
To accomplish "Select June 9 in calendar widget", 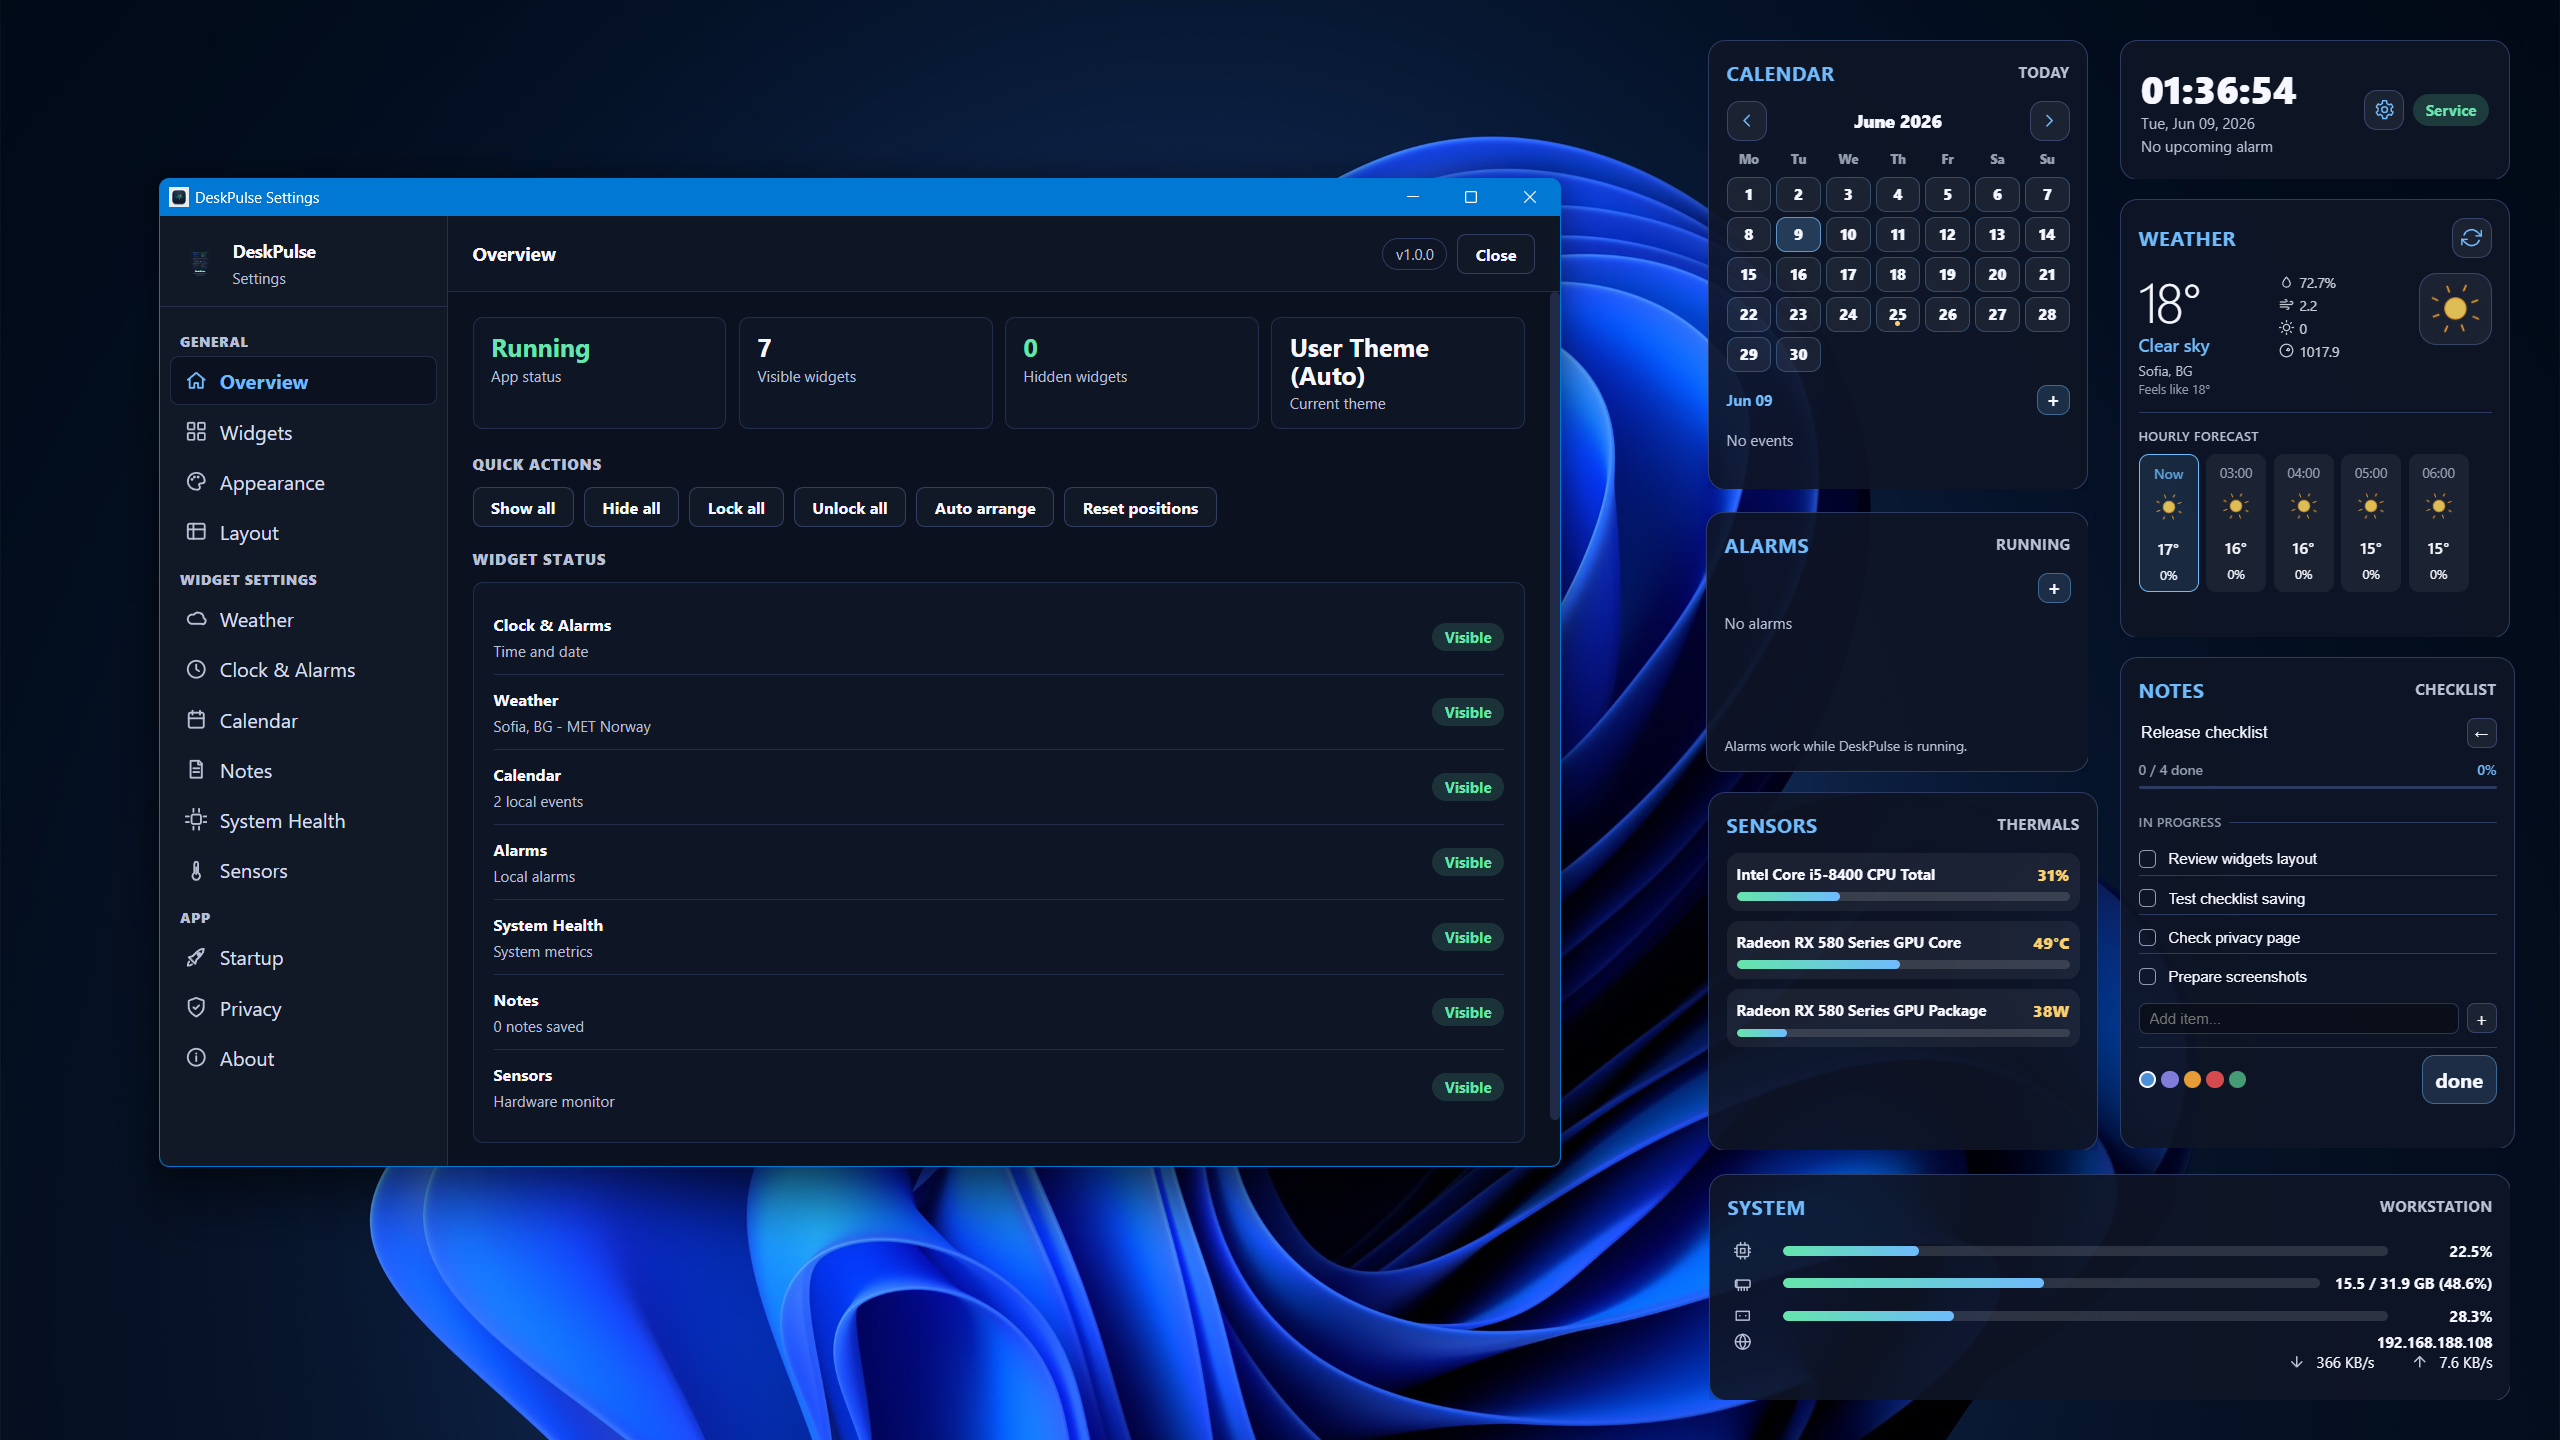I will click(1798, 234).
